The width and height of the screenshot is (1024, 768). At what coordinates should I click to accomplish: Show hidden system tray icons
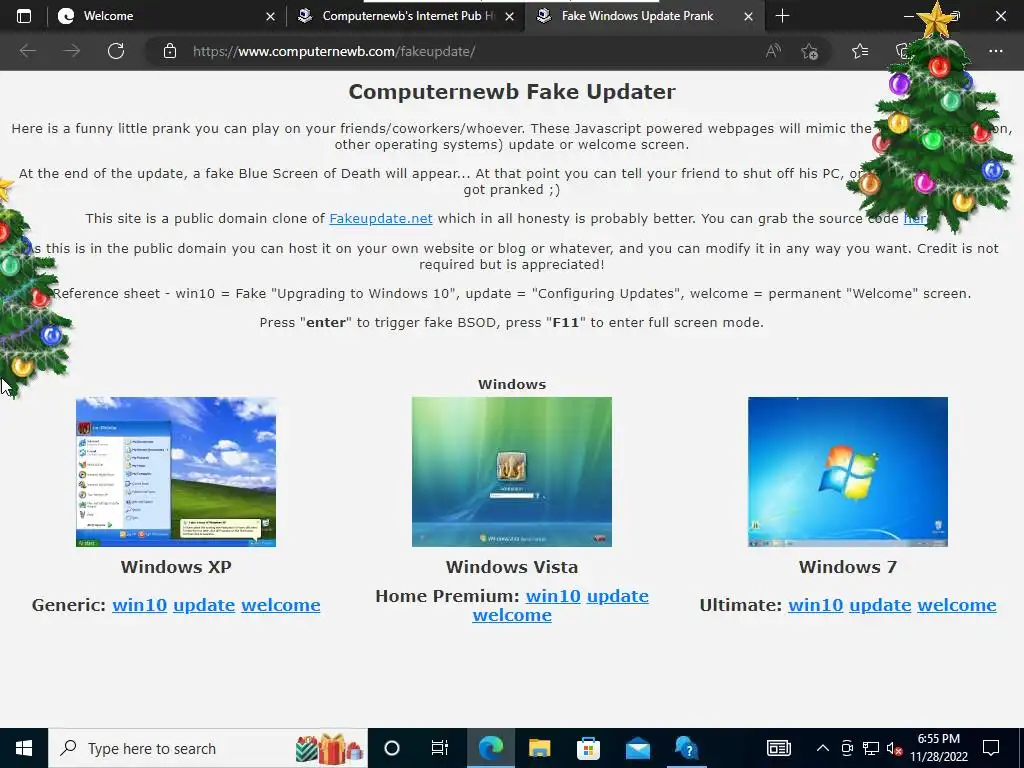tap(823, 748)
